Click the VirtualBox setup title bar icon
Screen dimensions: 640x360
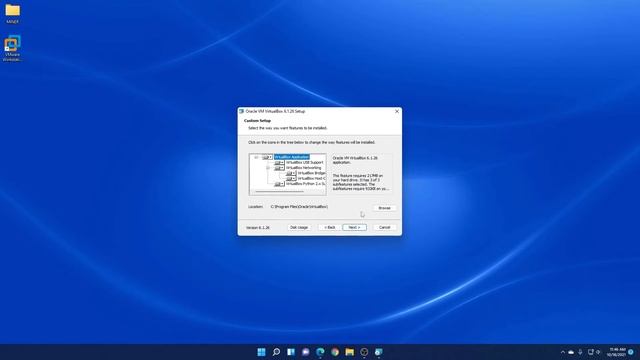pos(241,111)
